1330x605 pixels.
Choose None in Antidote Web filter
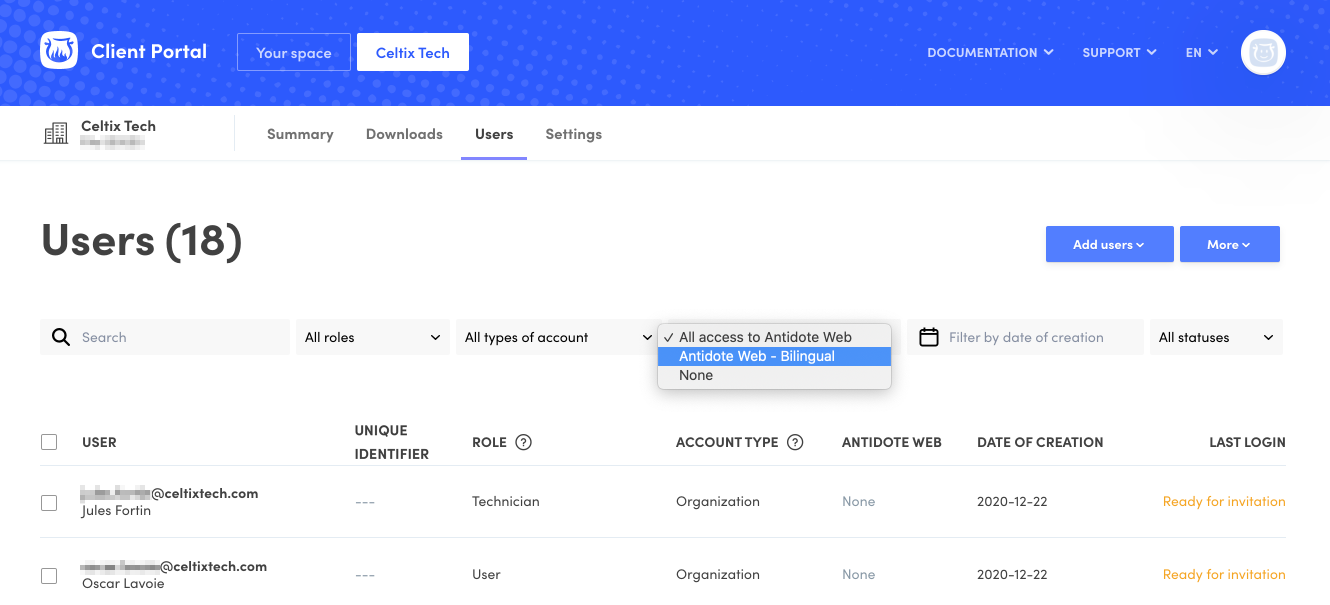coord(774,375)
